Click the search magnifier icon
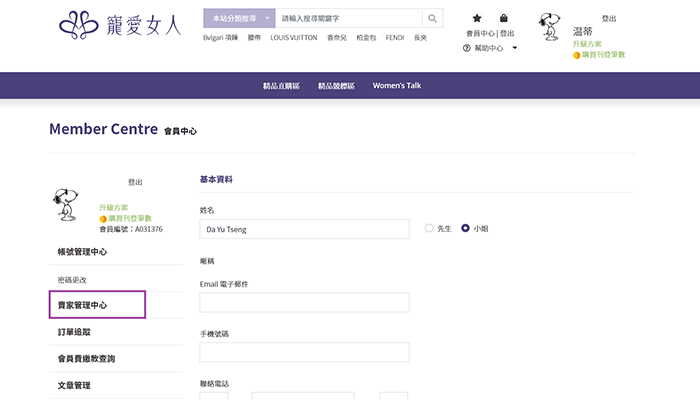This screenshot has height=400, width=700. click(x=432, y=18)
